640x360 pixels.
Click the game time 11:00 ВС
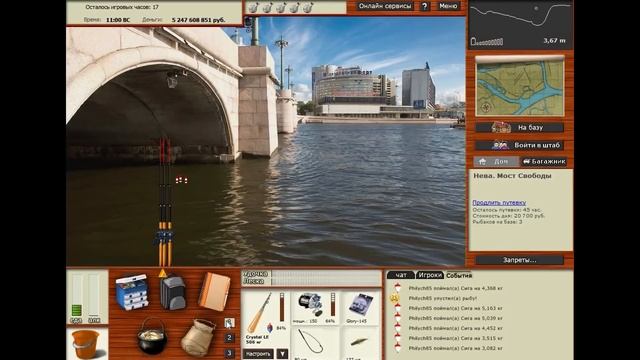pos(118,20)
